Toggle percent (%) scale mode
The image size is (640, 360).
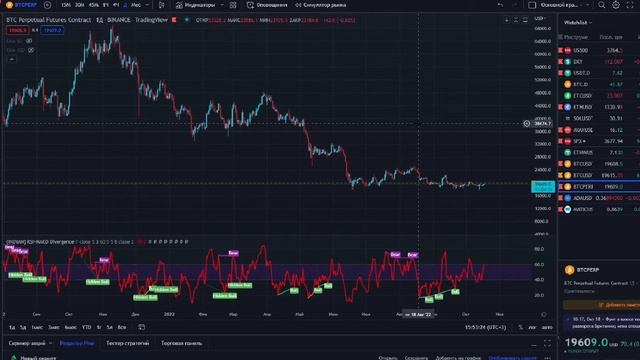[520, 327]
